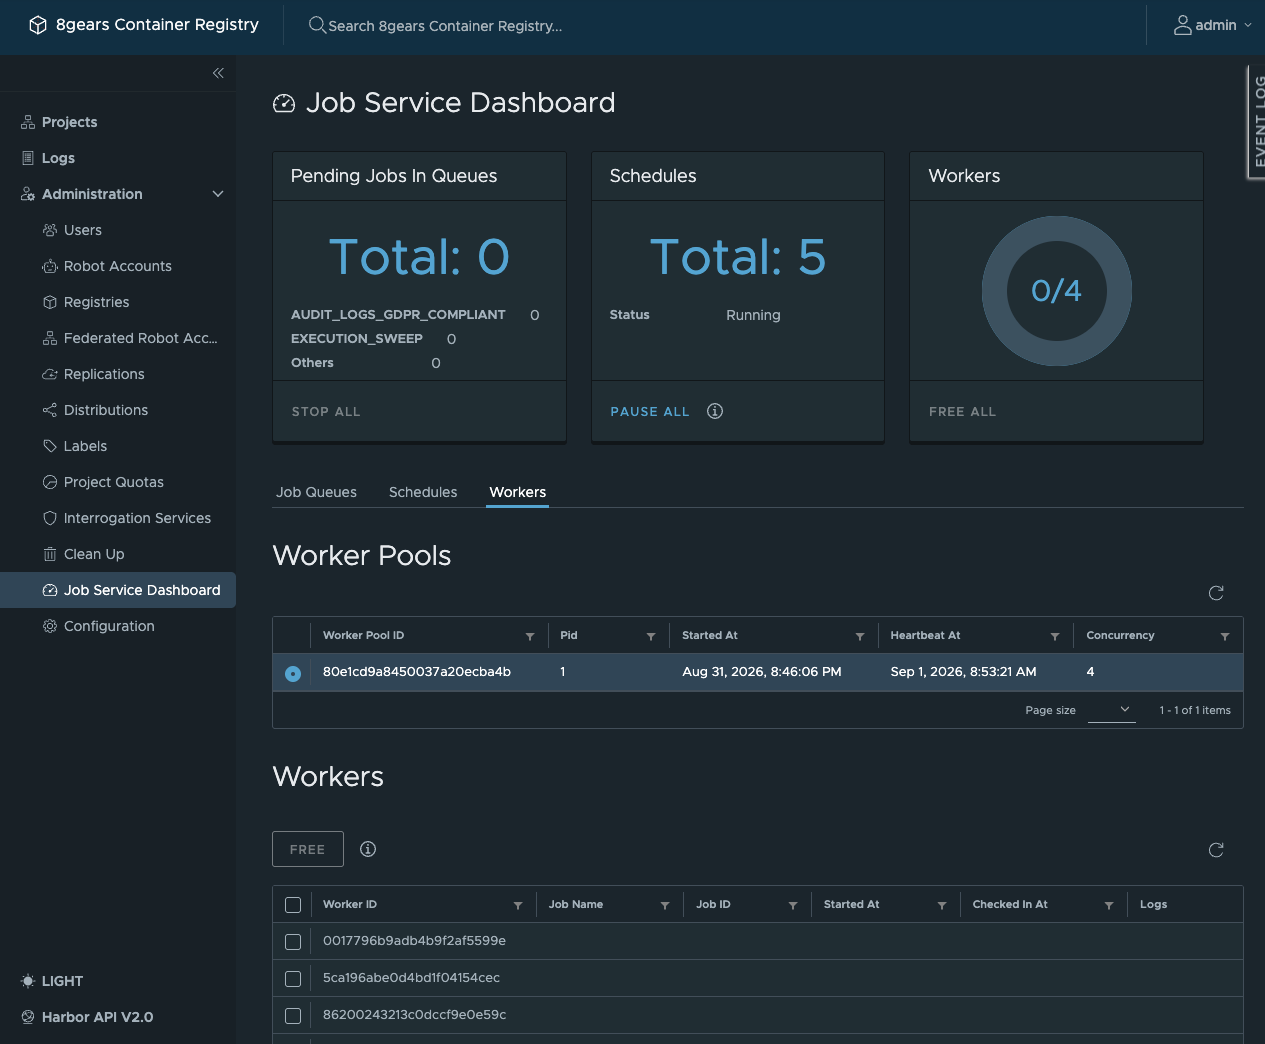This screenshot has width=1265, height=1044.
Task: Refresh the Workers table
Action: pyautogui.click(x=1216, y=850)
